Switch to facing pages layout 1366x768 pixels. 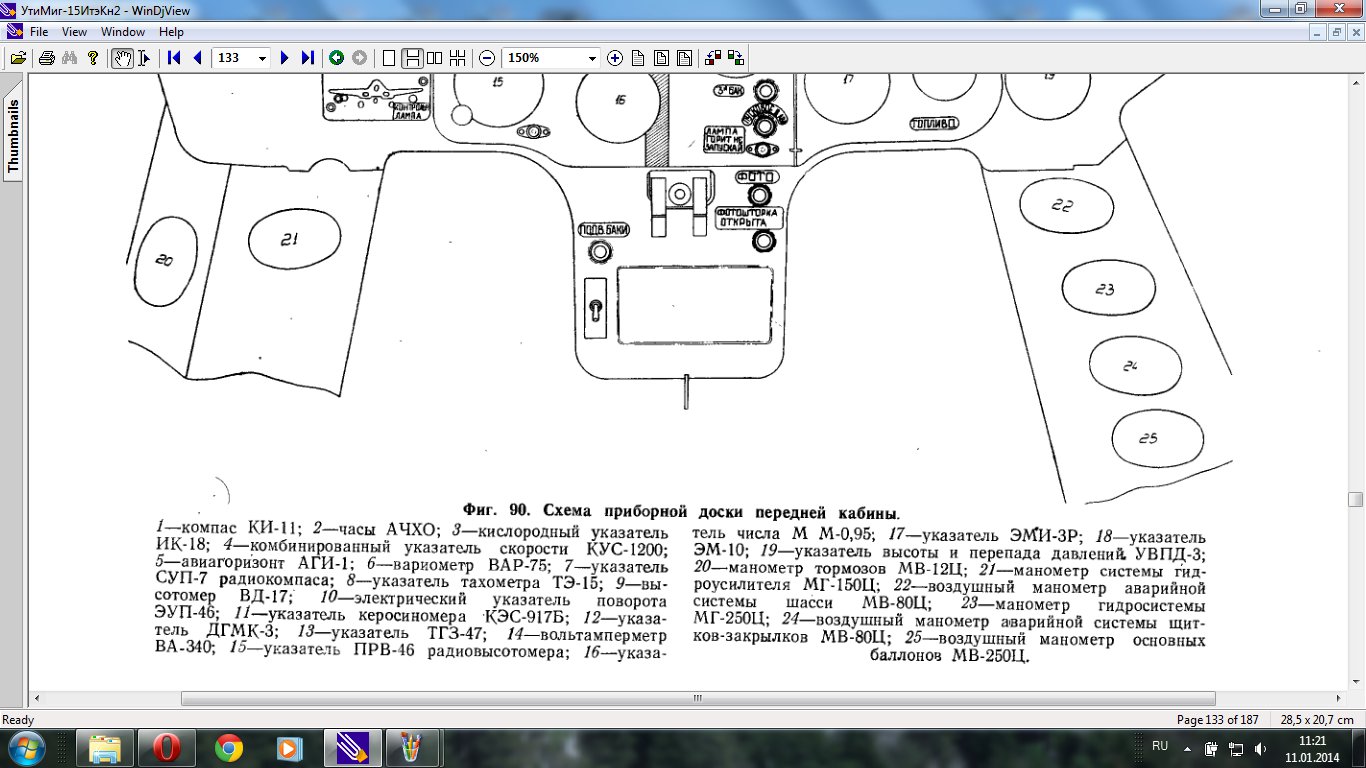click(434, 58)
